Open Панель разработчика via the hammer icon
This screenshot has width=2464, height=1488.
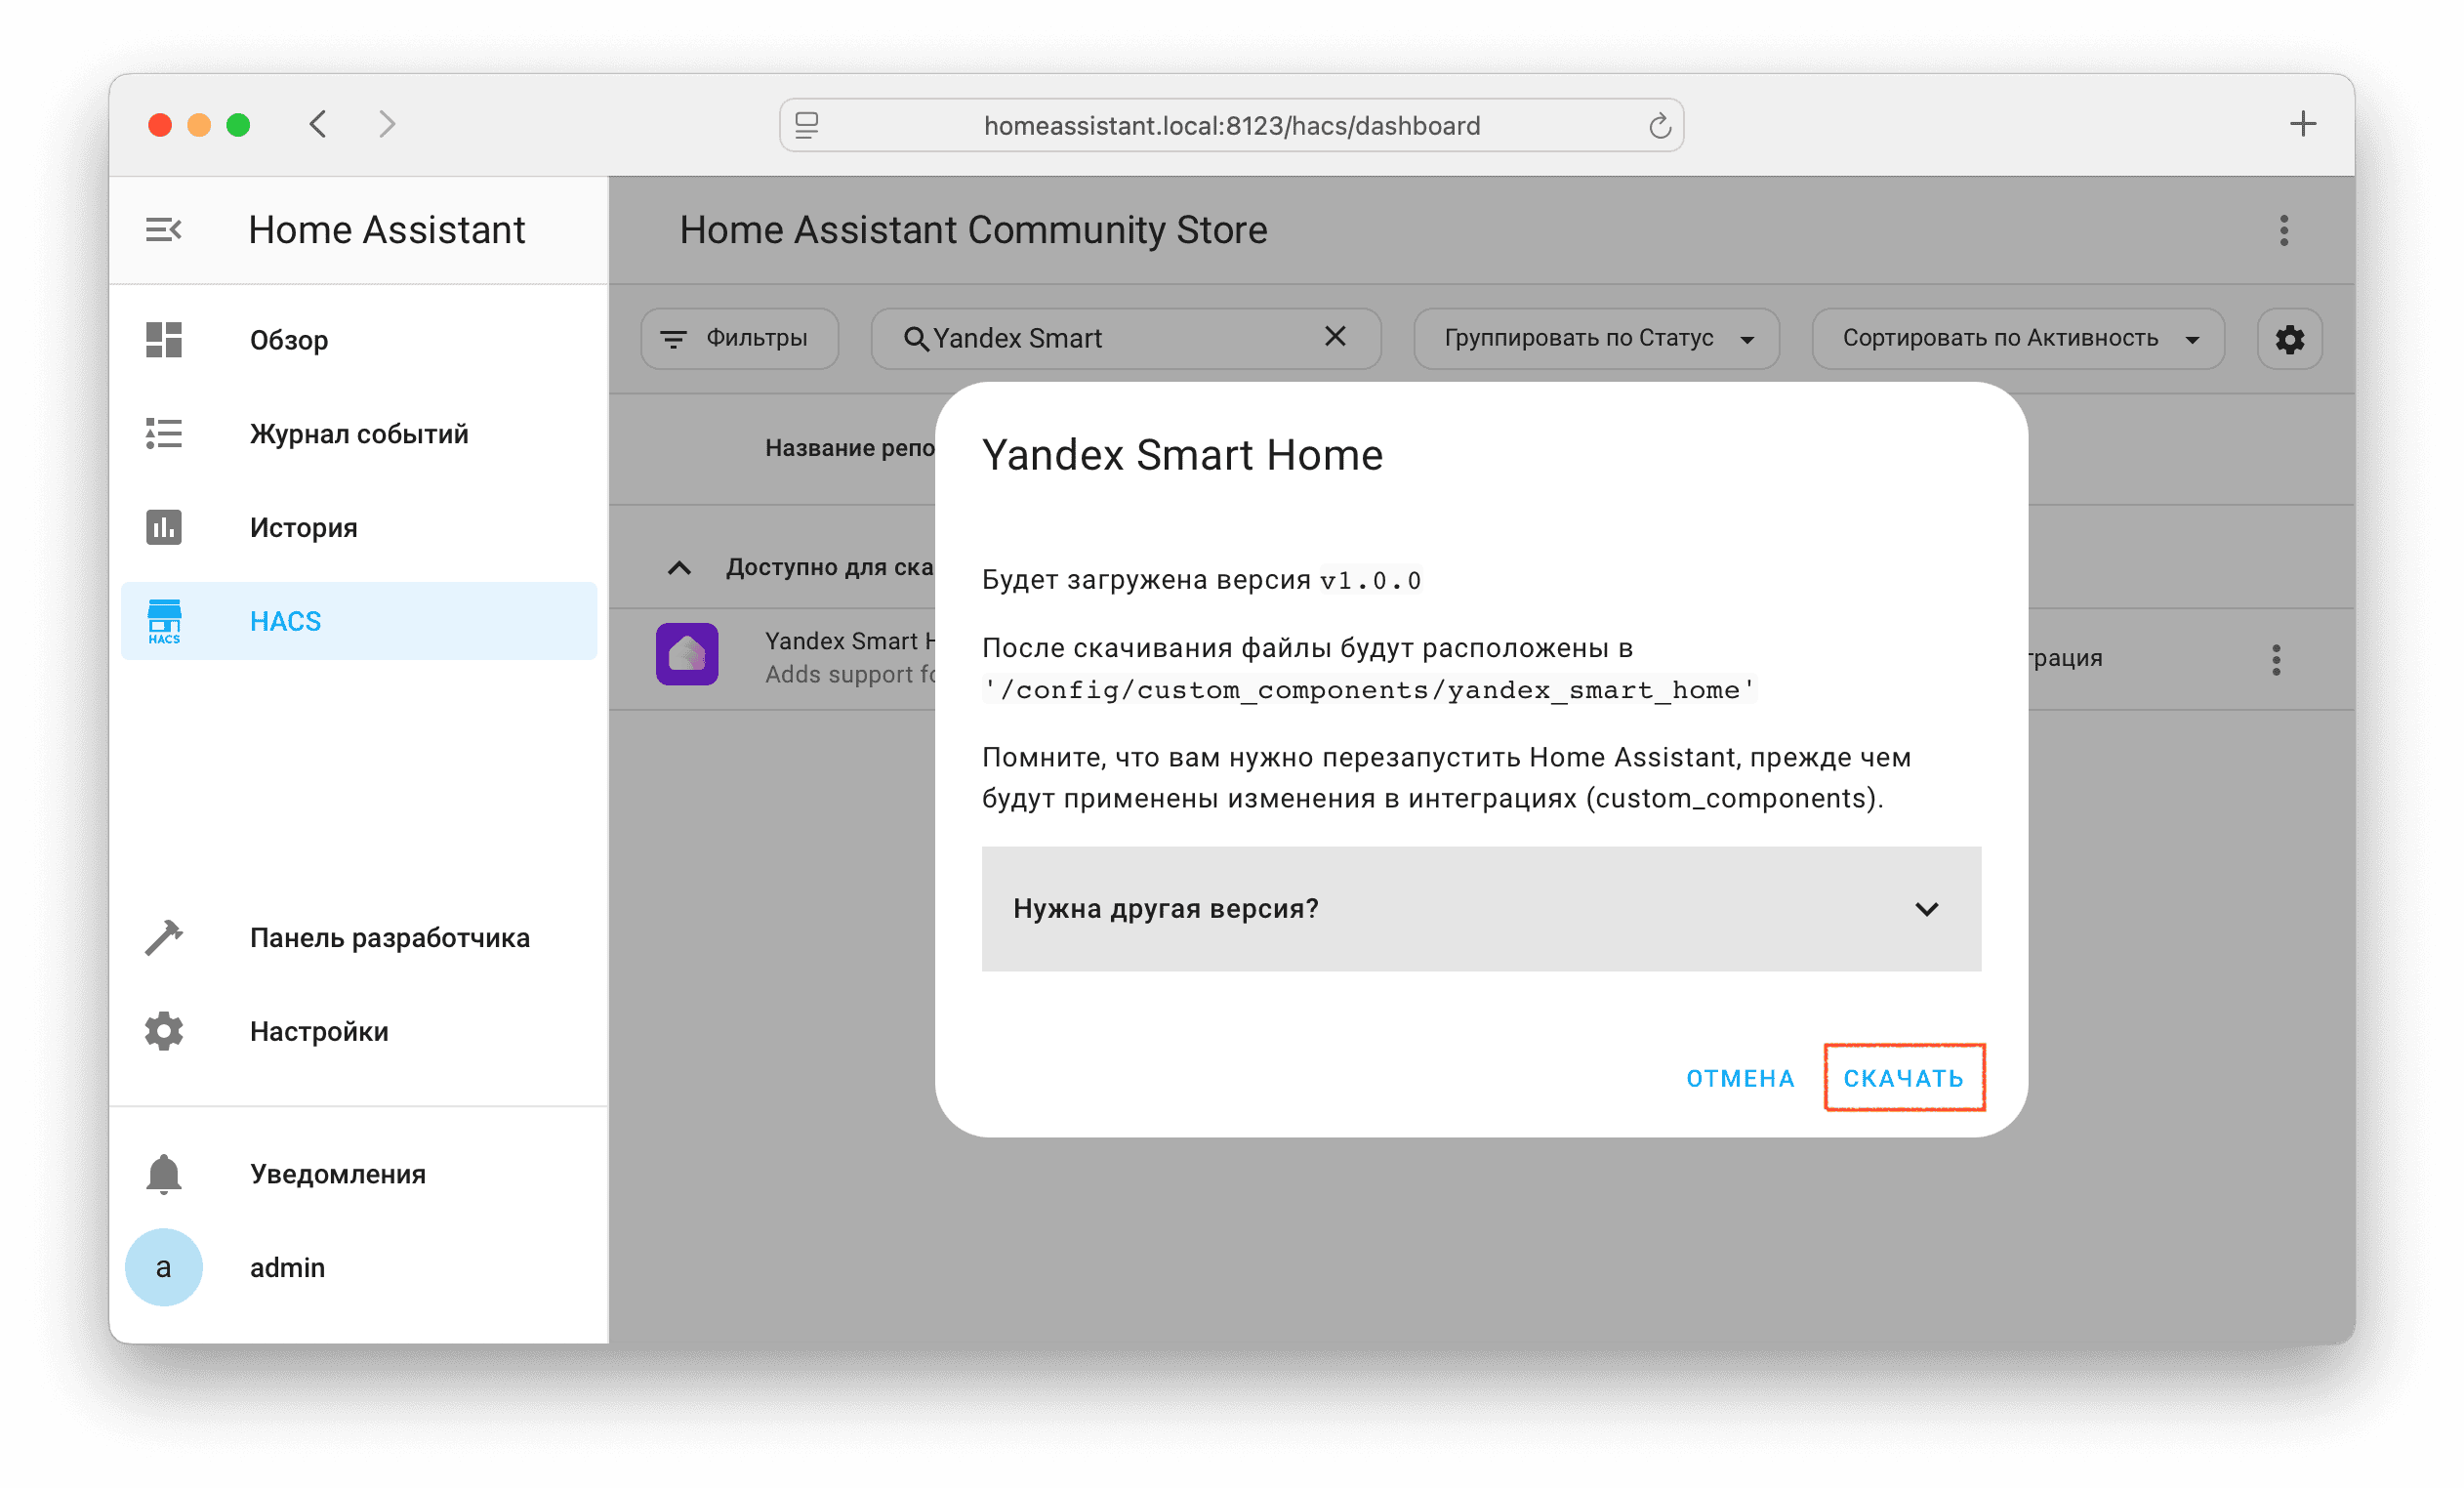(x=164, y=938)
